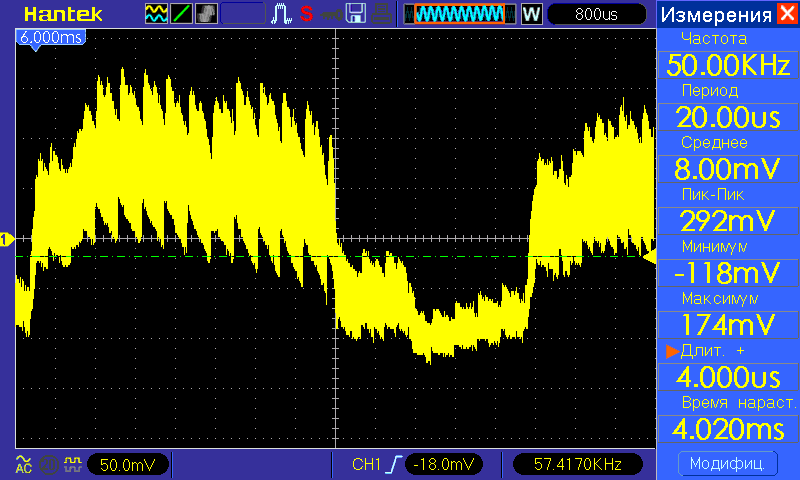This screenshot has height=480, width=800.
Task: Click the floppy disk save icon
Action: pos(355,14)
